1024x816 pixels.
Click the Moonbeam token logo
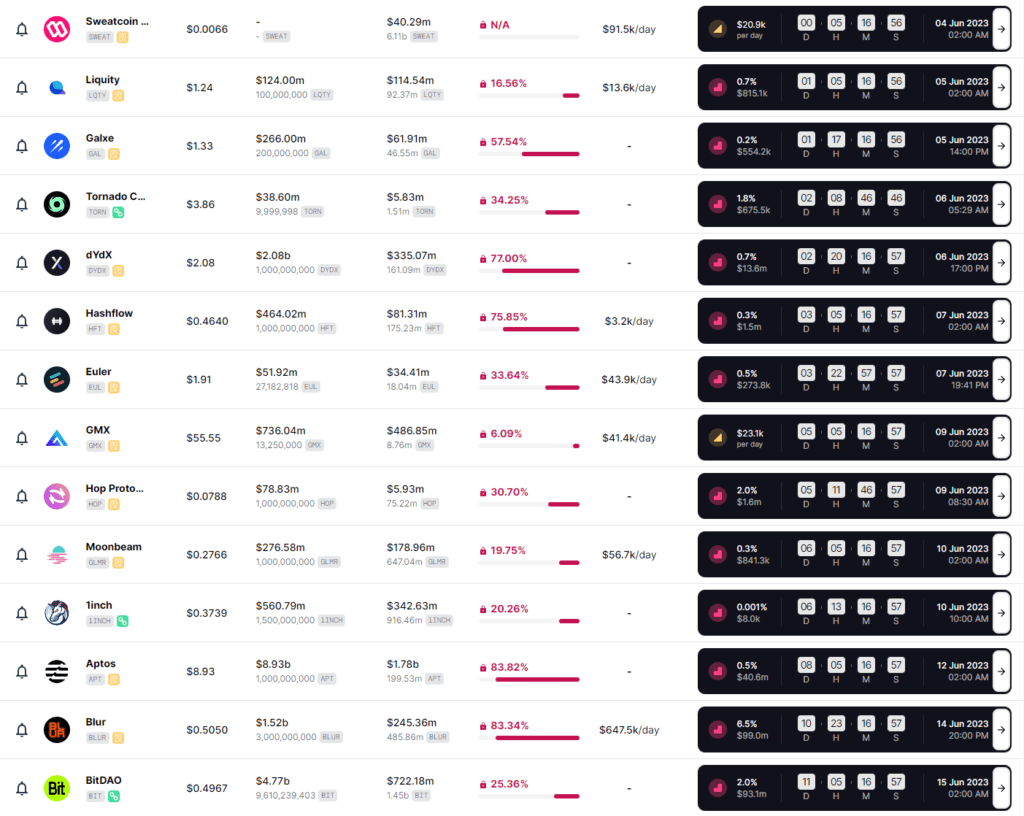click(57, 555)
